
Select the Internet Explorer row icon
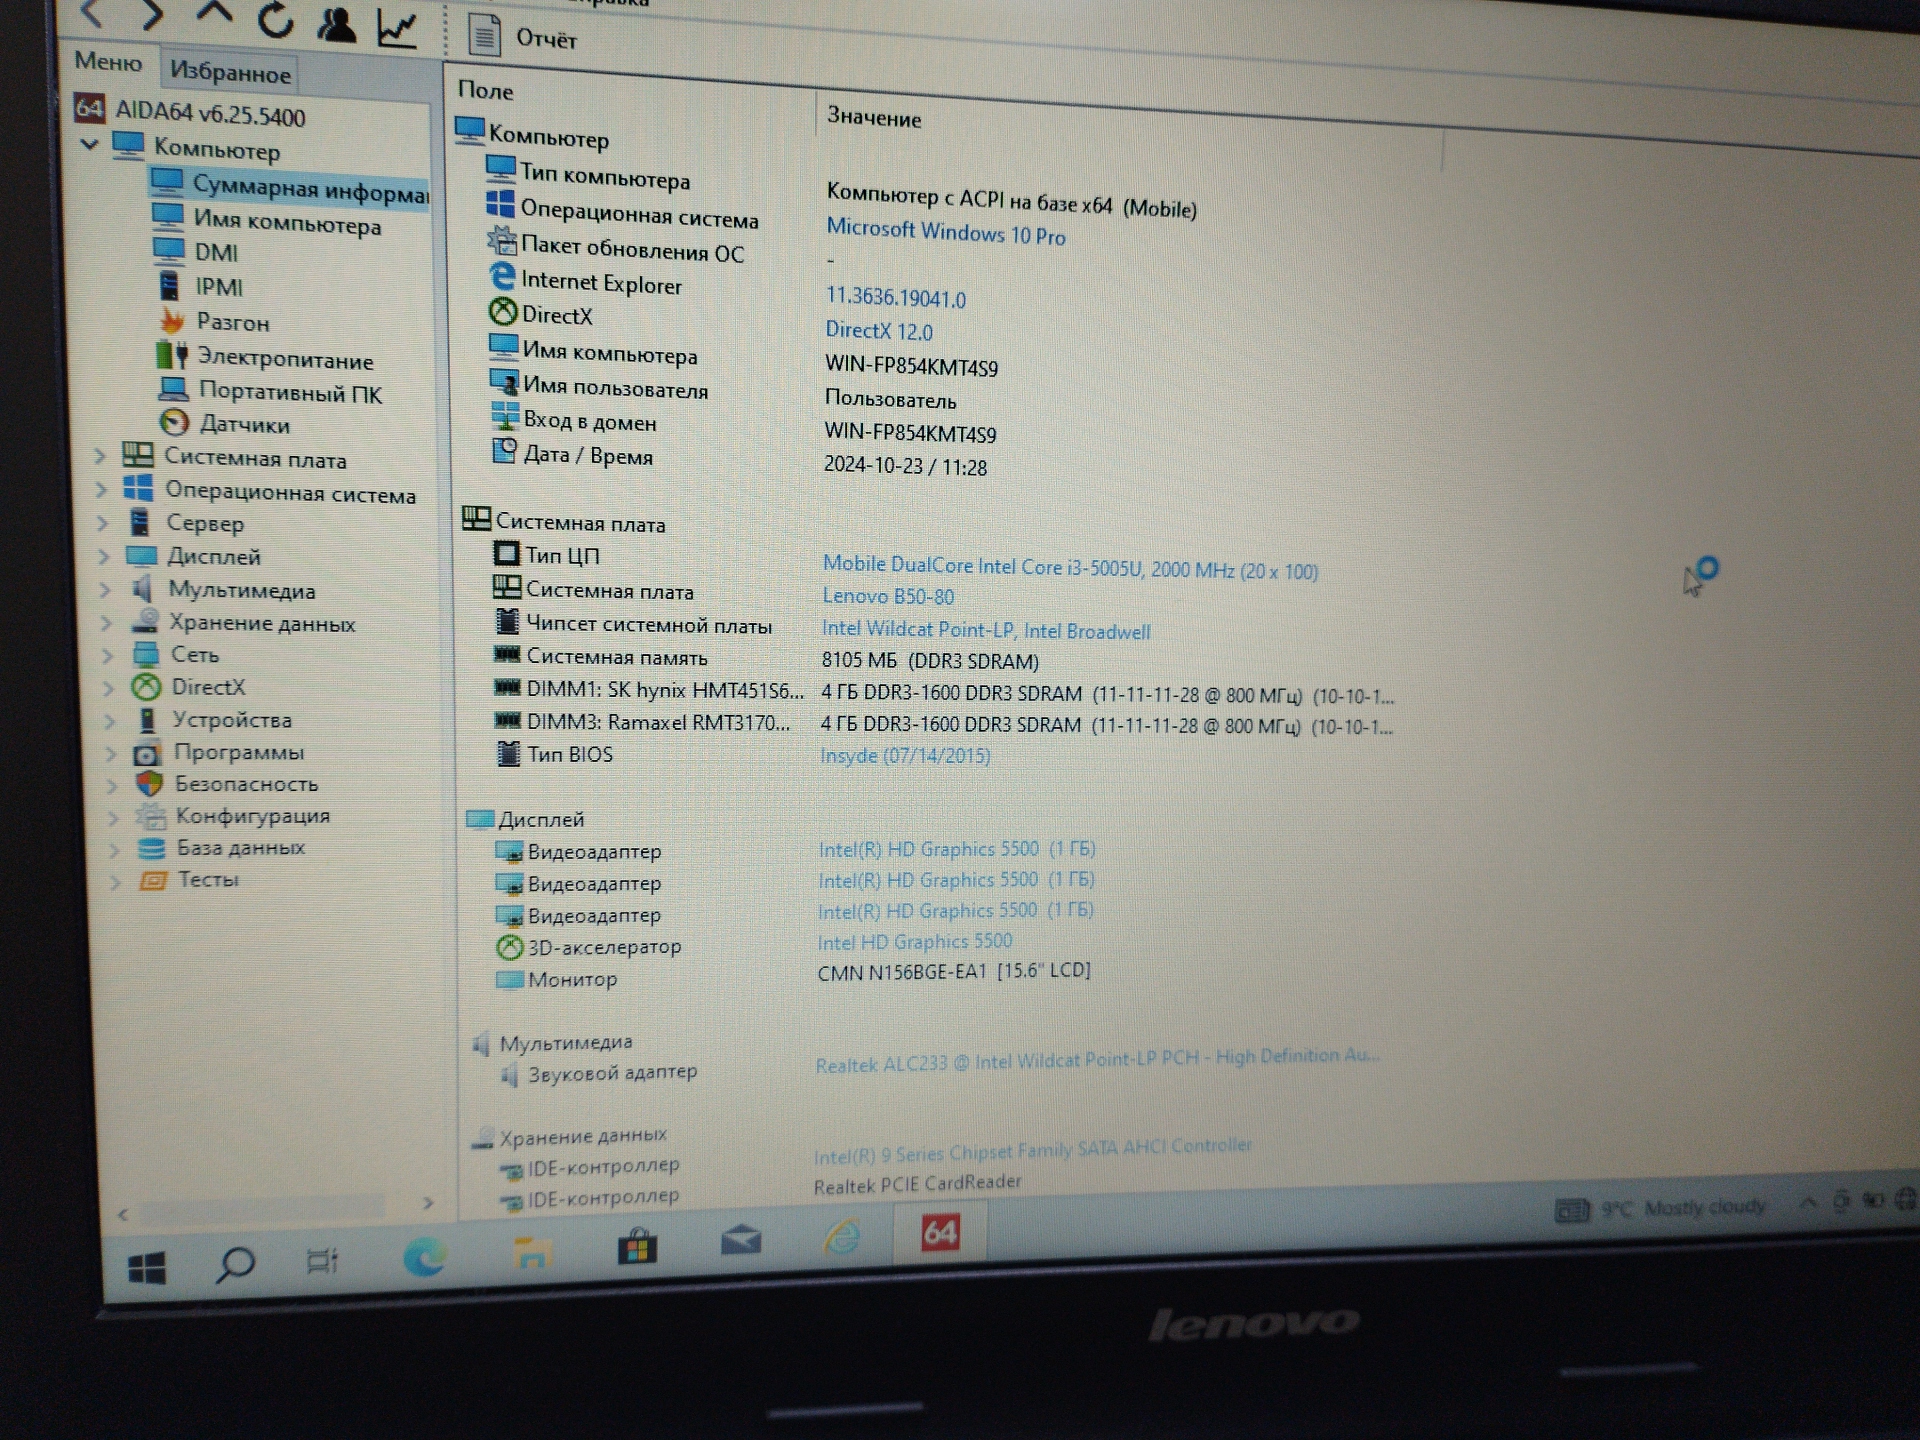click(502, 277)
